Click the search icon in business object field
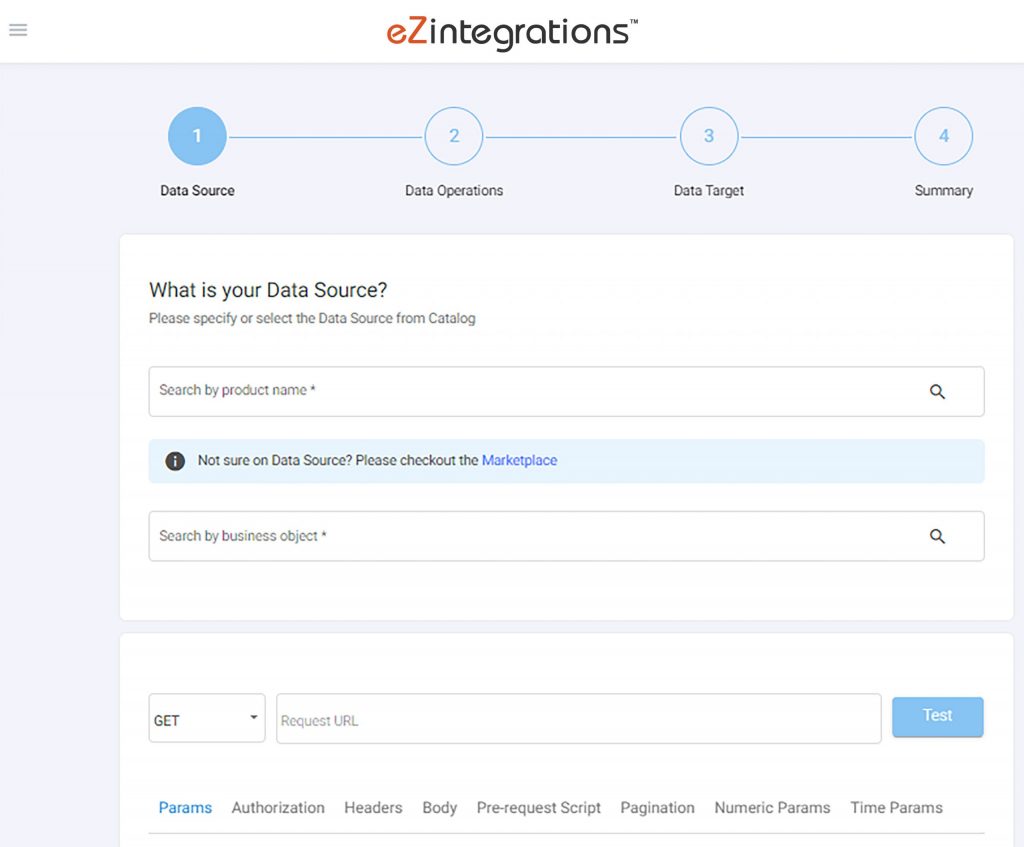1024x847 pixels. click(937, 537)
